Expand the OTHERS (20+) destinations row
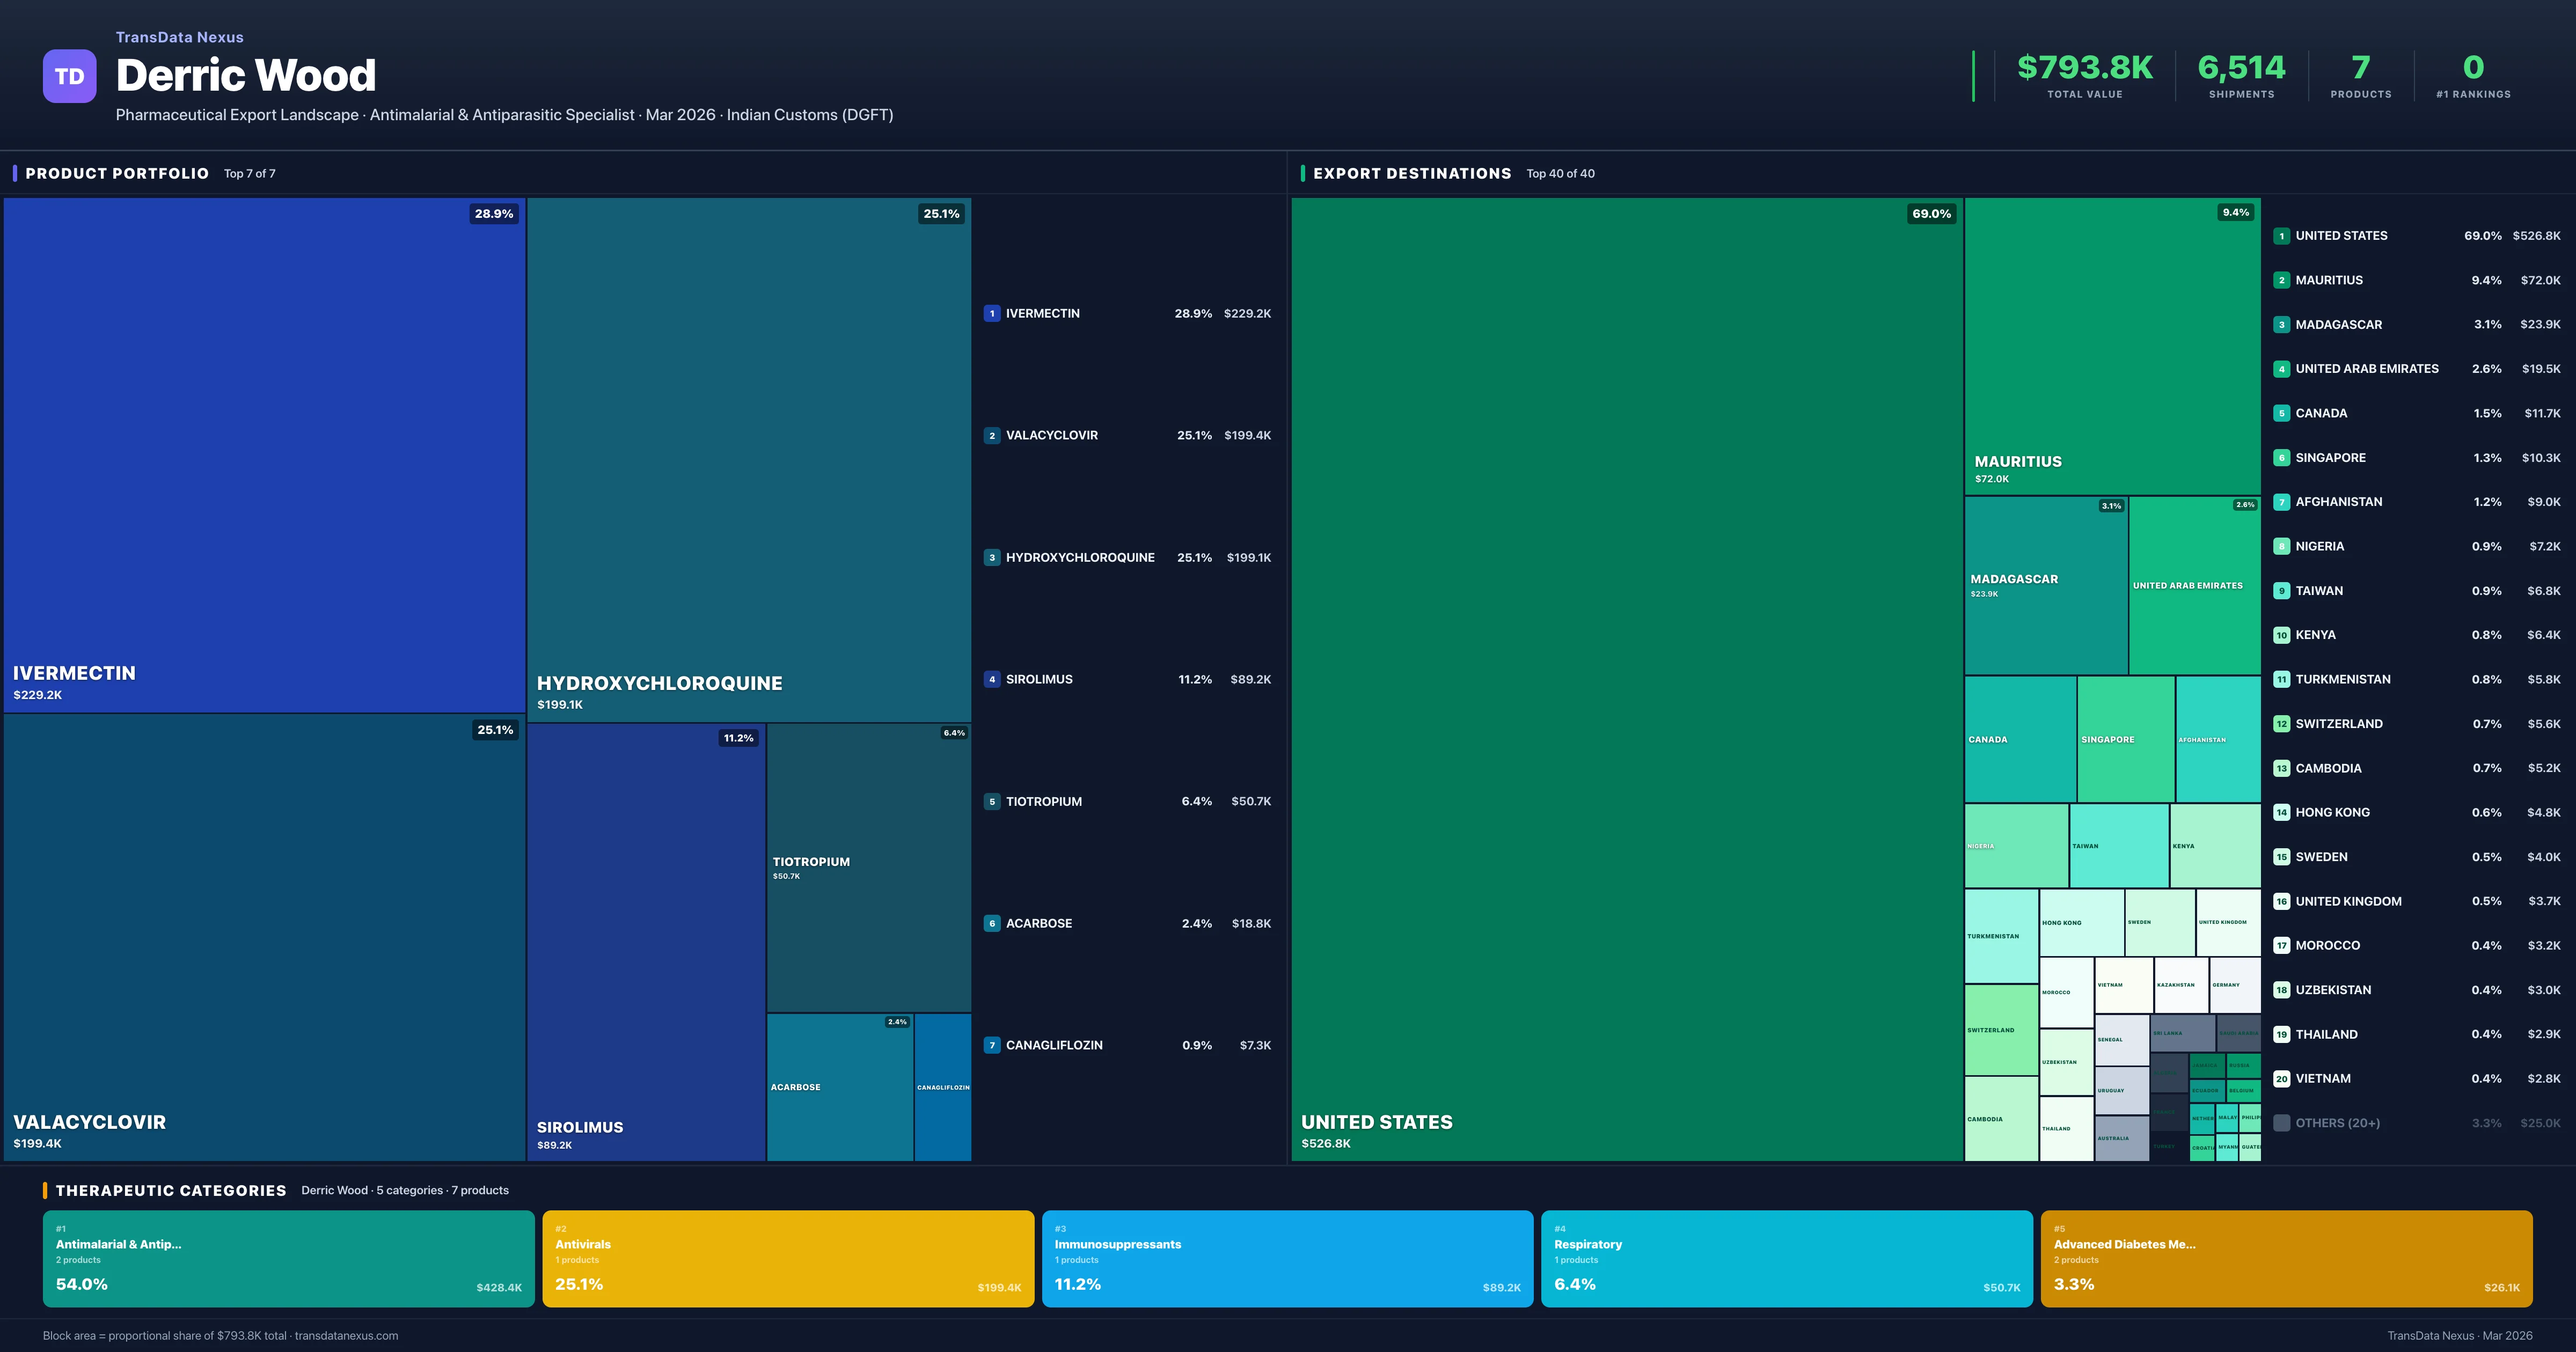This screenshot has height=1352, width=2576. pyautogui.click(x=2339, y=1122)
